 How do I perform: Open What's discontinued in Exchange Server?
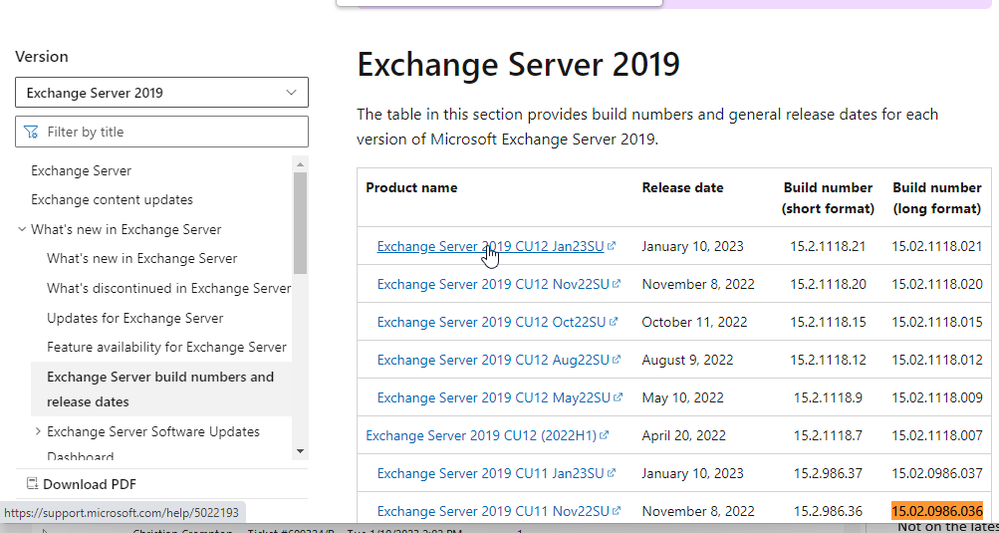(169, 288)
